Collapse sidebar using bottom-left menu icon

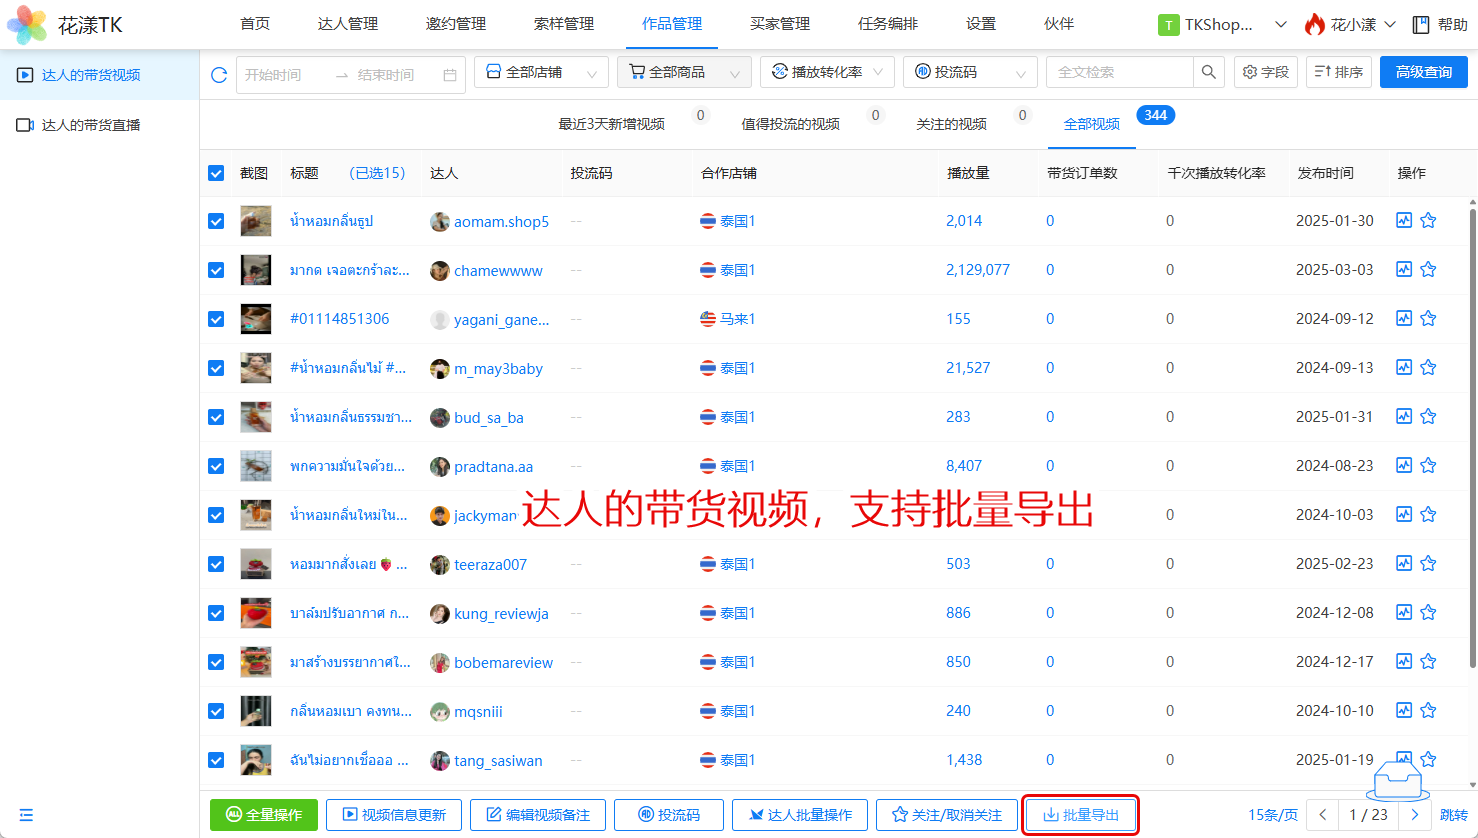pos(26,815)
